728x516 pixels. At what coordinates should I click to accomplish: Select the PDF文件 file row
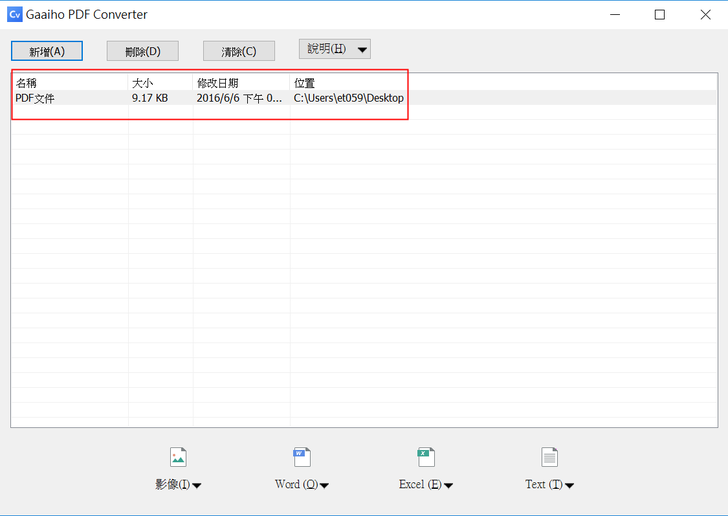pyautogui.click(x=364, y=98)
